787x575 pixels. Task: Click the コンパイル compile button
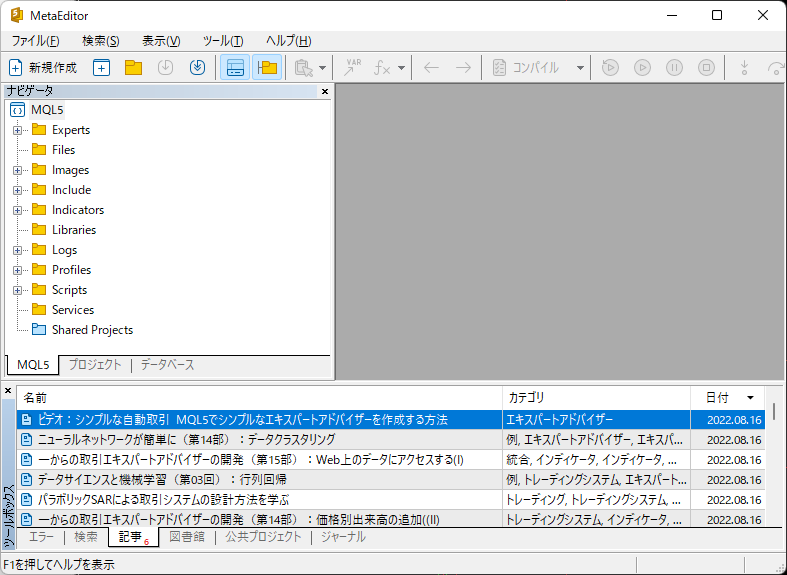527,67
